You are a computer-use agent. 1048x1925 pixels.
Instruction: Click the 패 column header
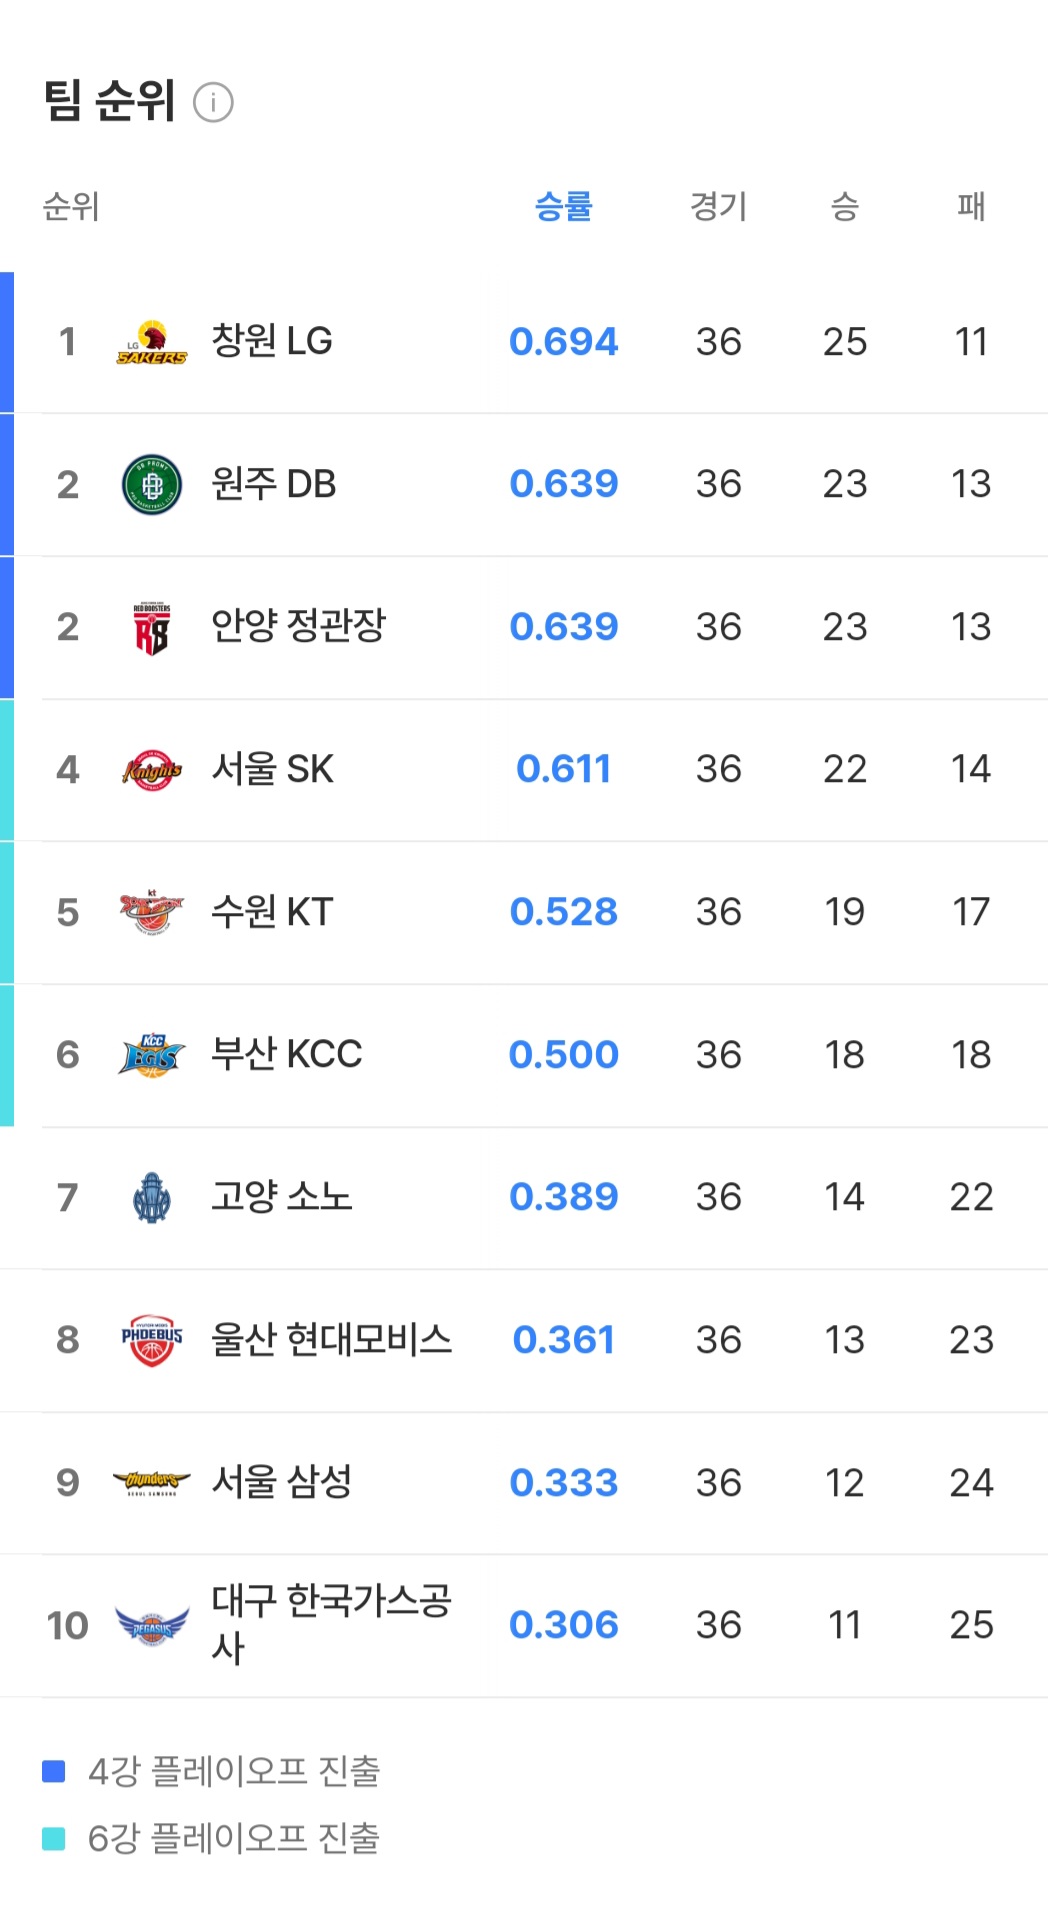pyautogui.click(x=971, y=206)
